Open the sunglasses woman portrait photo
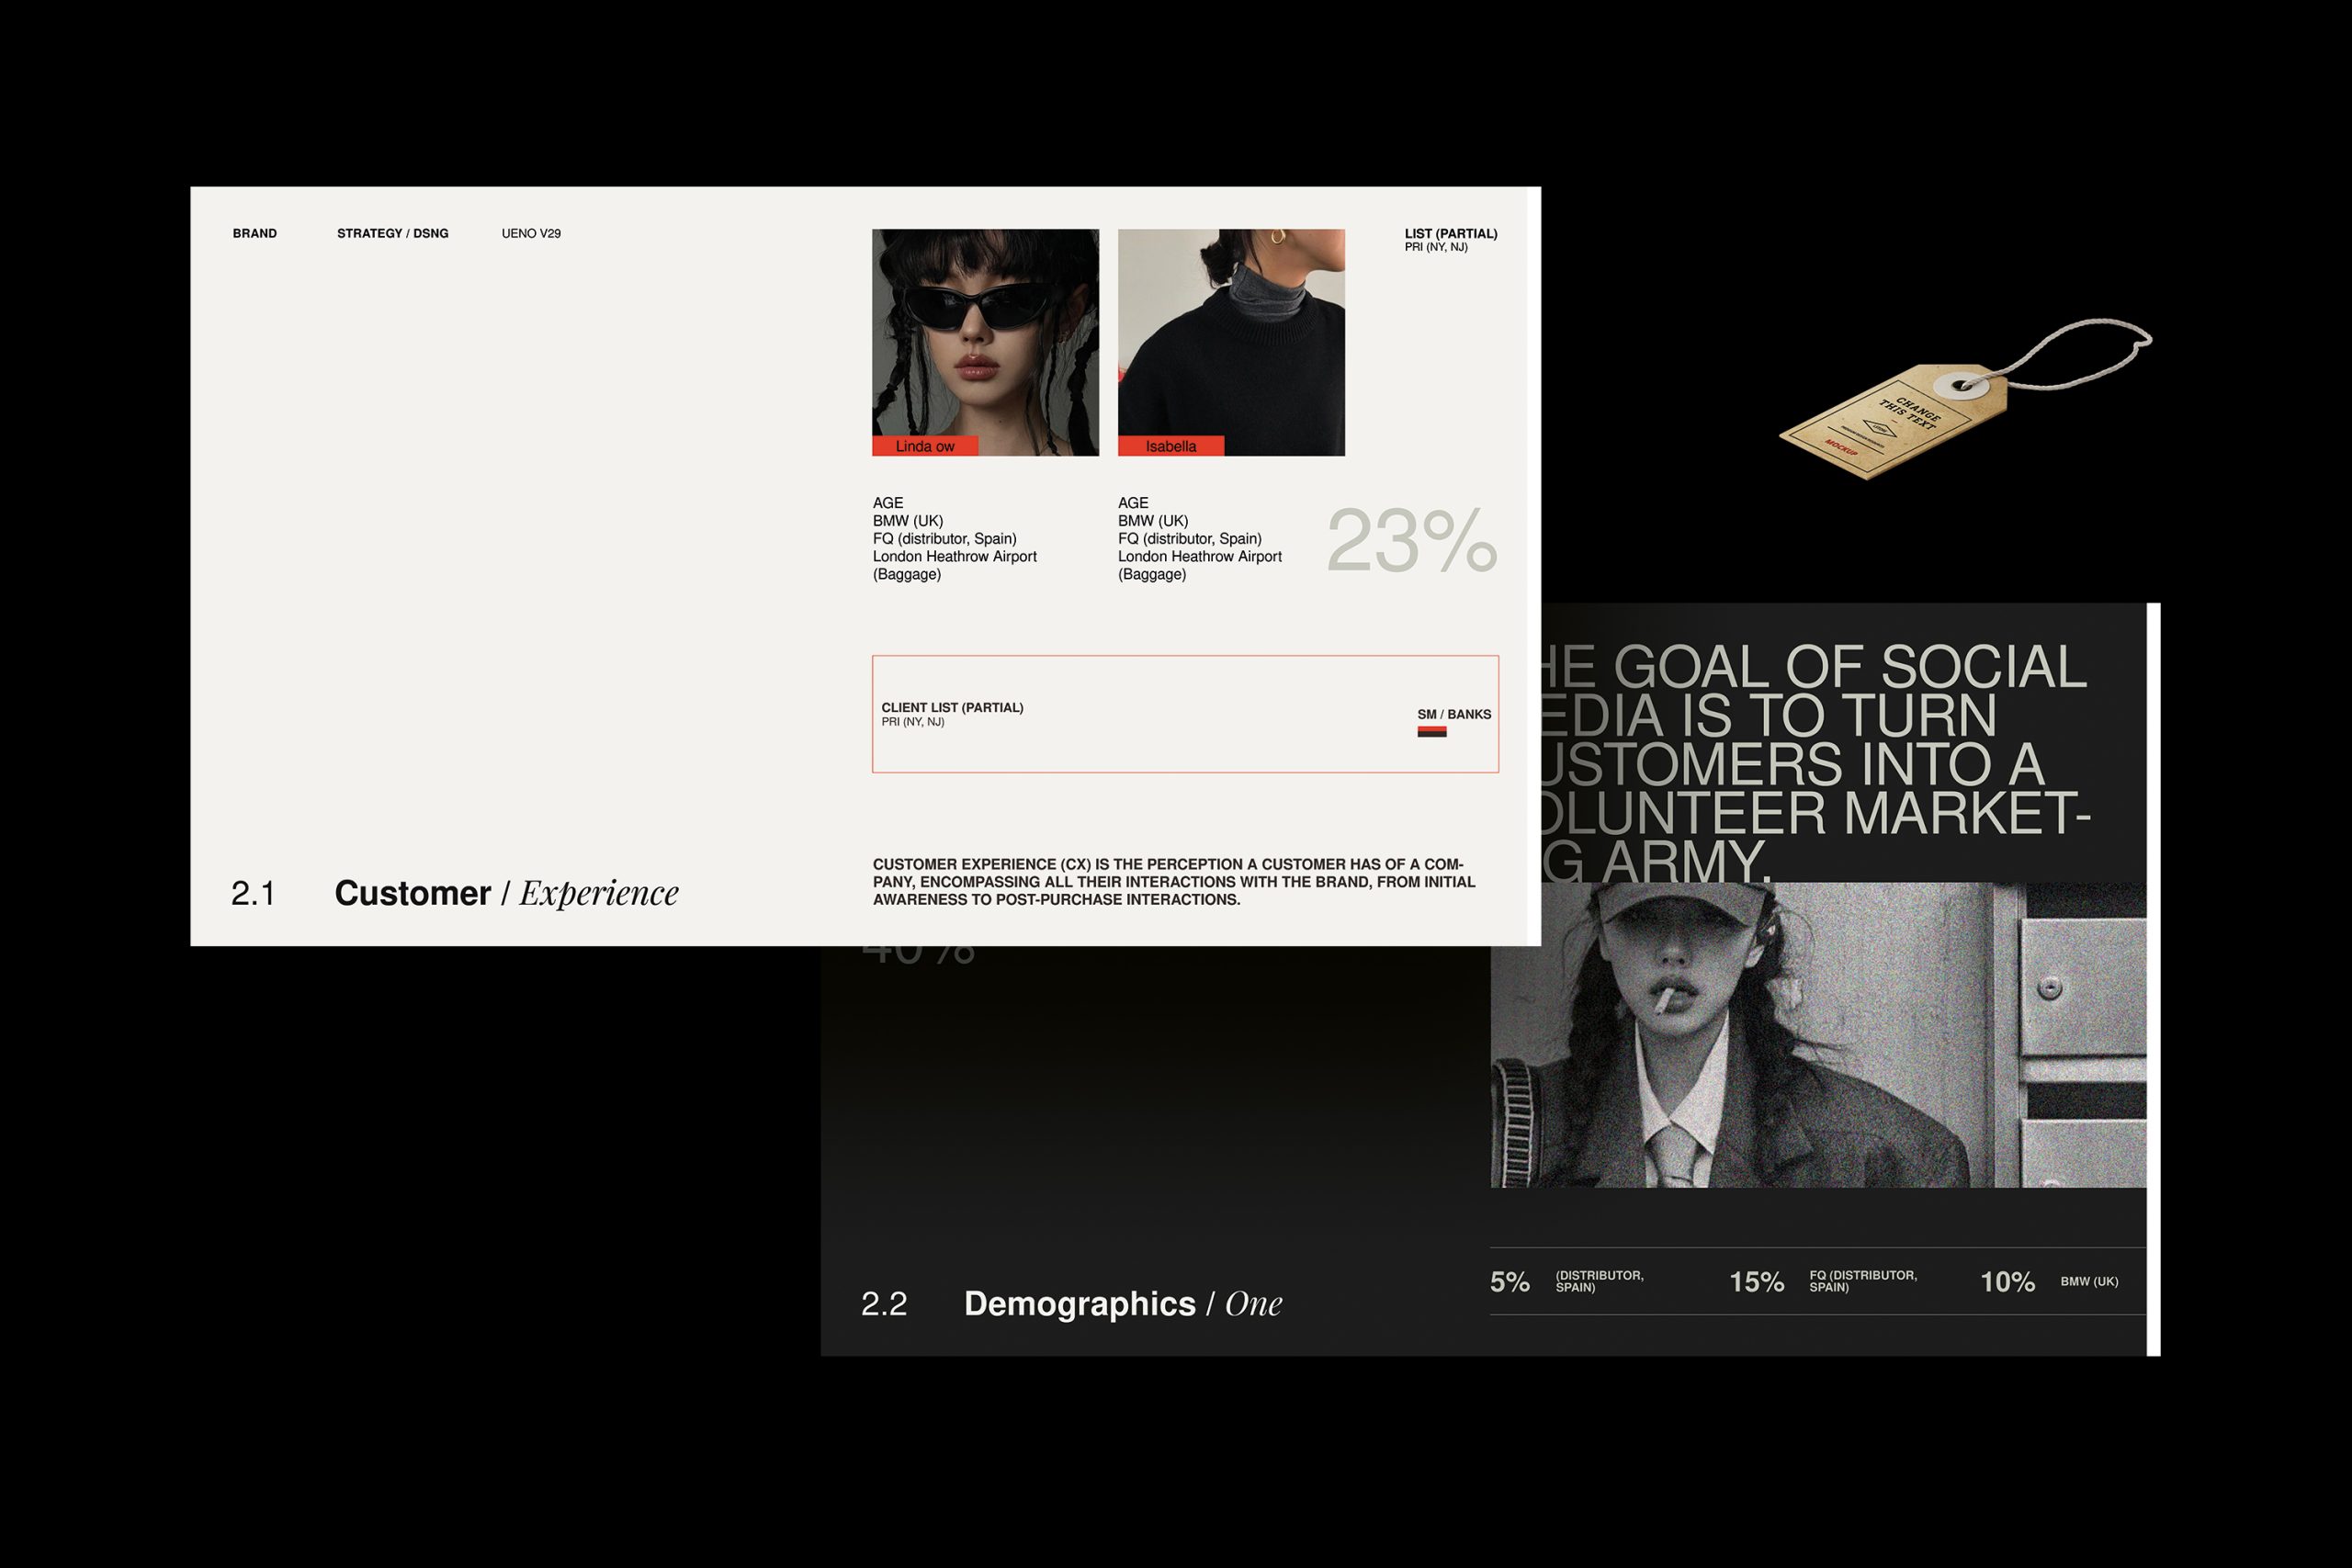This screenshot has width=2352, height=1568. [985, 330]
